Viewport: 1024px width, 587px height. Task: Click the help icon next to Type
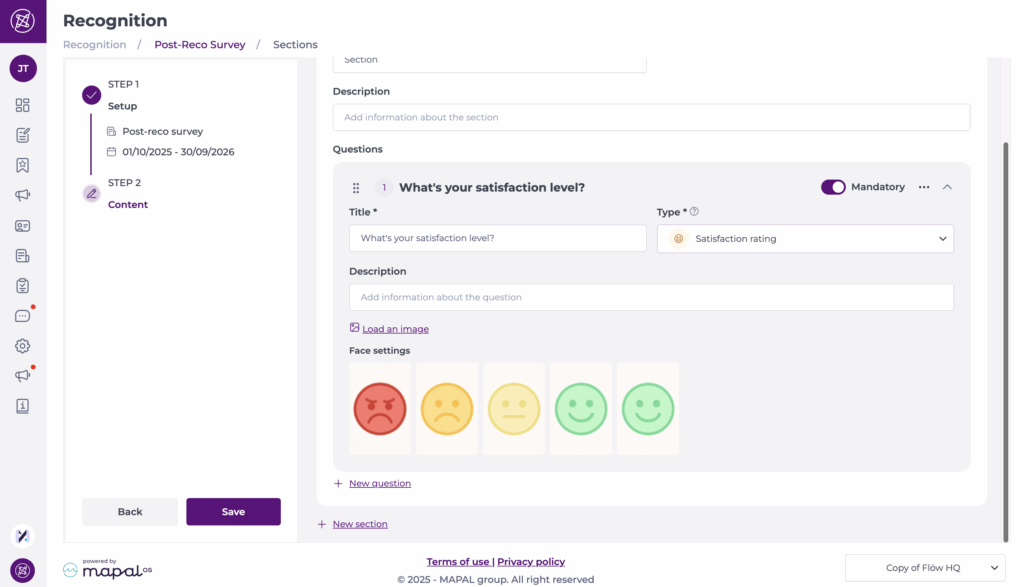pyautogui.click(x=694, y=212)
